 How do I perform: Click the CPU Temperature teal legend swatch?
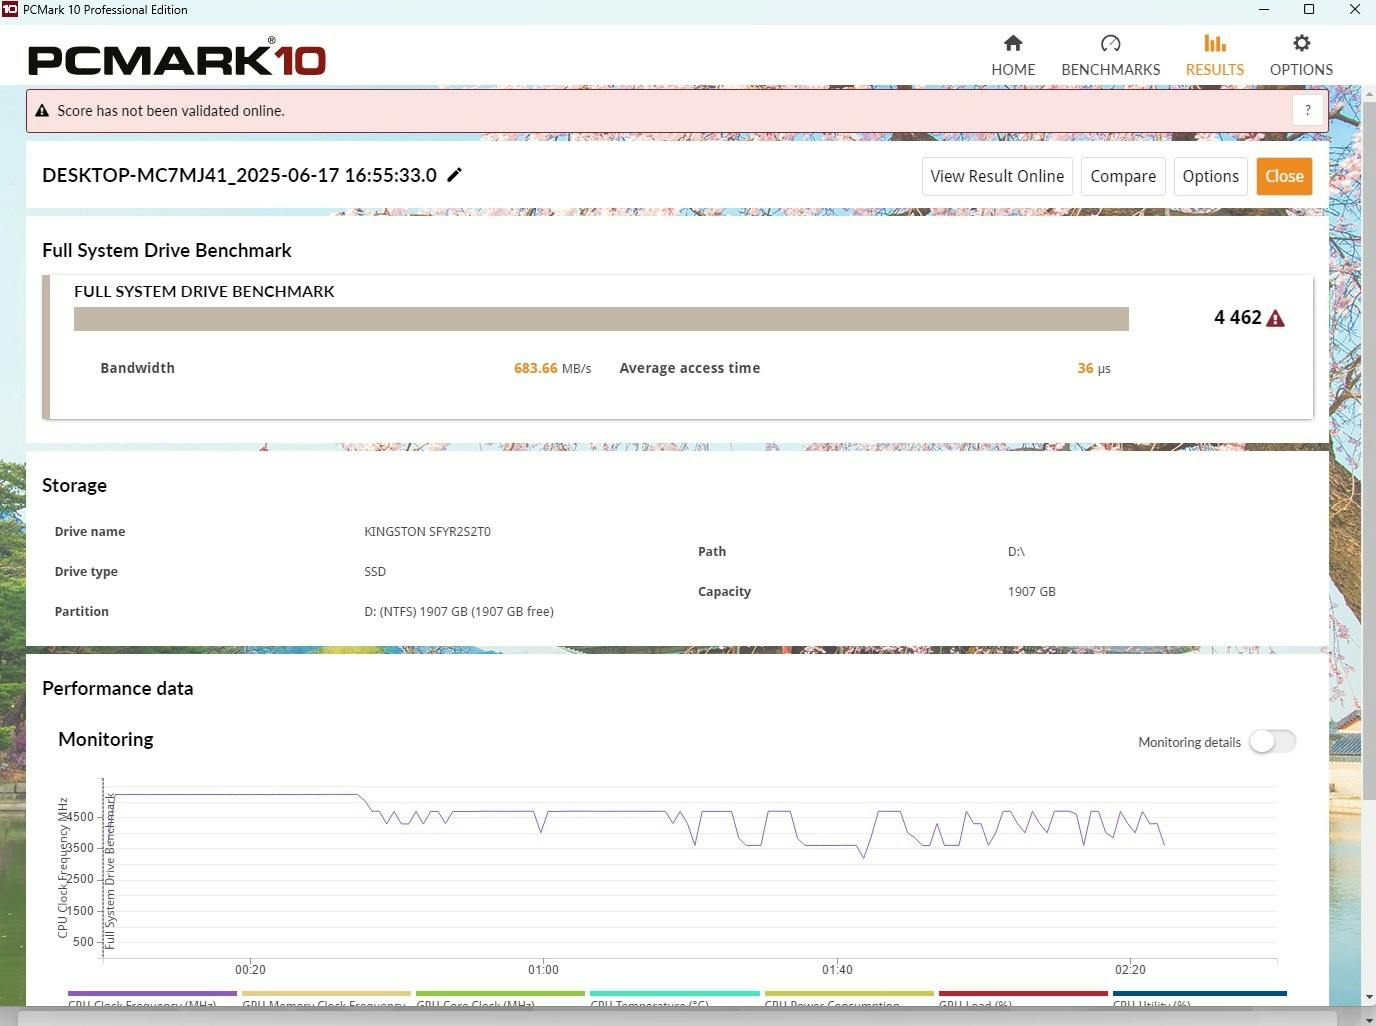click(674, 994)
